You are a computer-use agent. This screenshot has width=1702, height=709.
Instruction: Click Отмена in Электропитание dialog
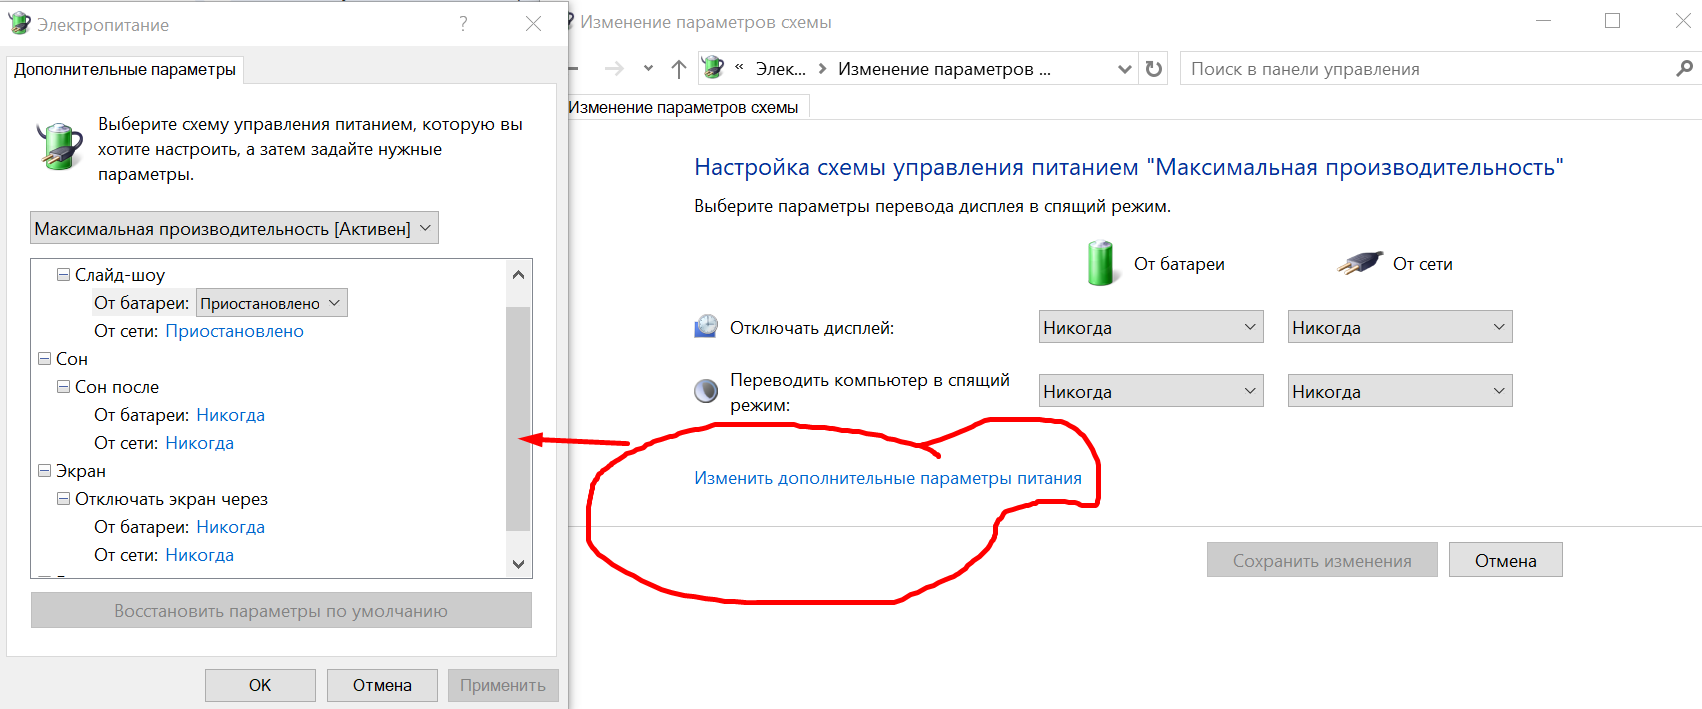[x=382, y=685]
